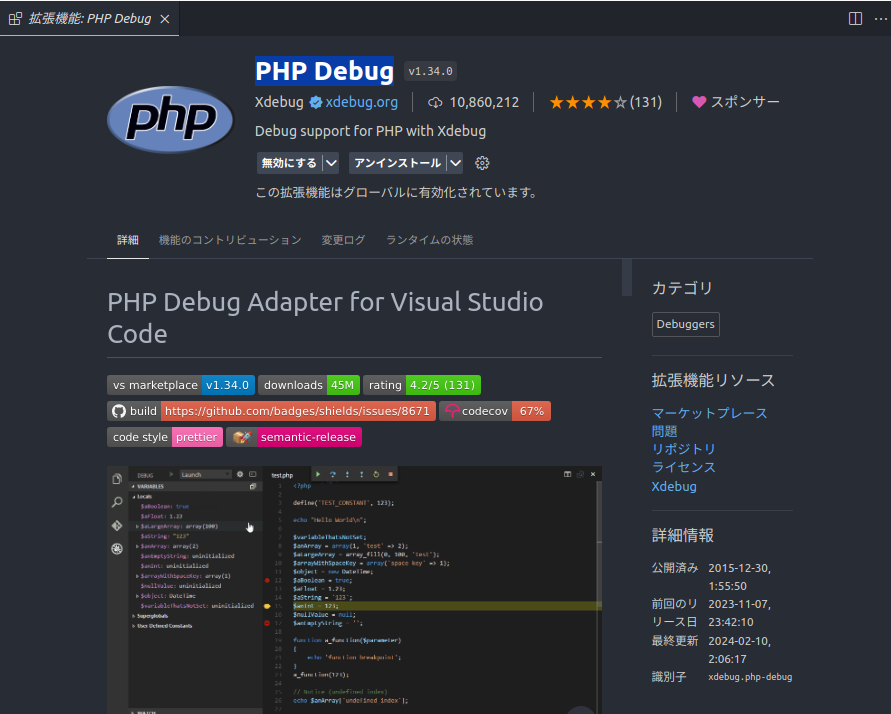Click the downloads 45M badge
The height and width of the screenshot is (714, 891).
click(x=309, y=385)
